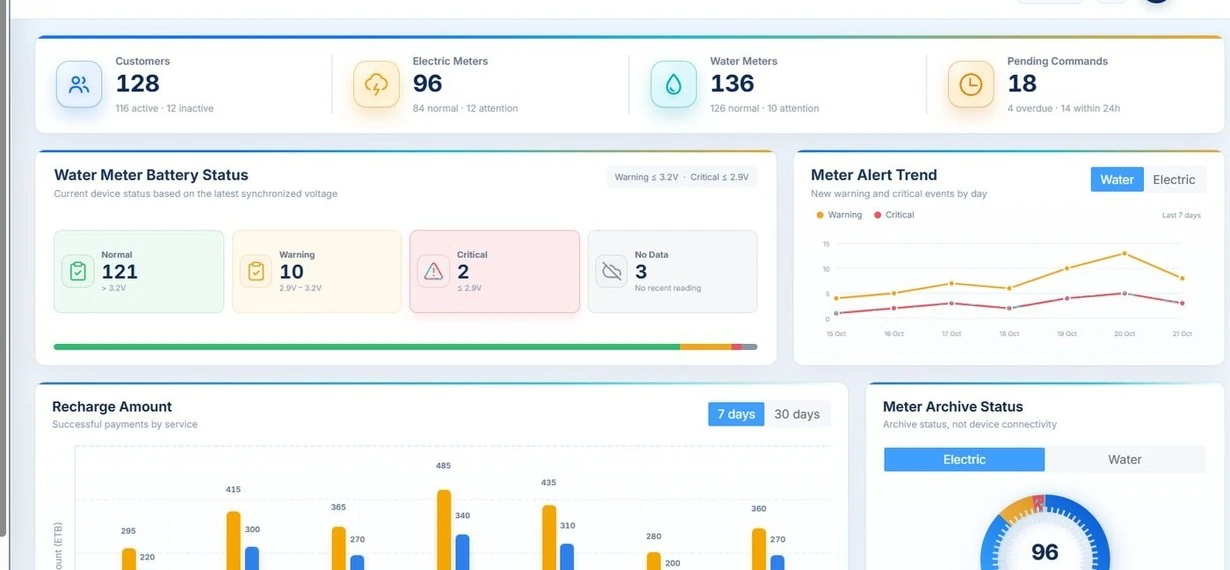Image resolution: width=1230 pixels, height=570 pixels.
Task: Show Water in Meter Archive Status
Action: tap(1125, 459)
